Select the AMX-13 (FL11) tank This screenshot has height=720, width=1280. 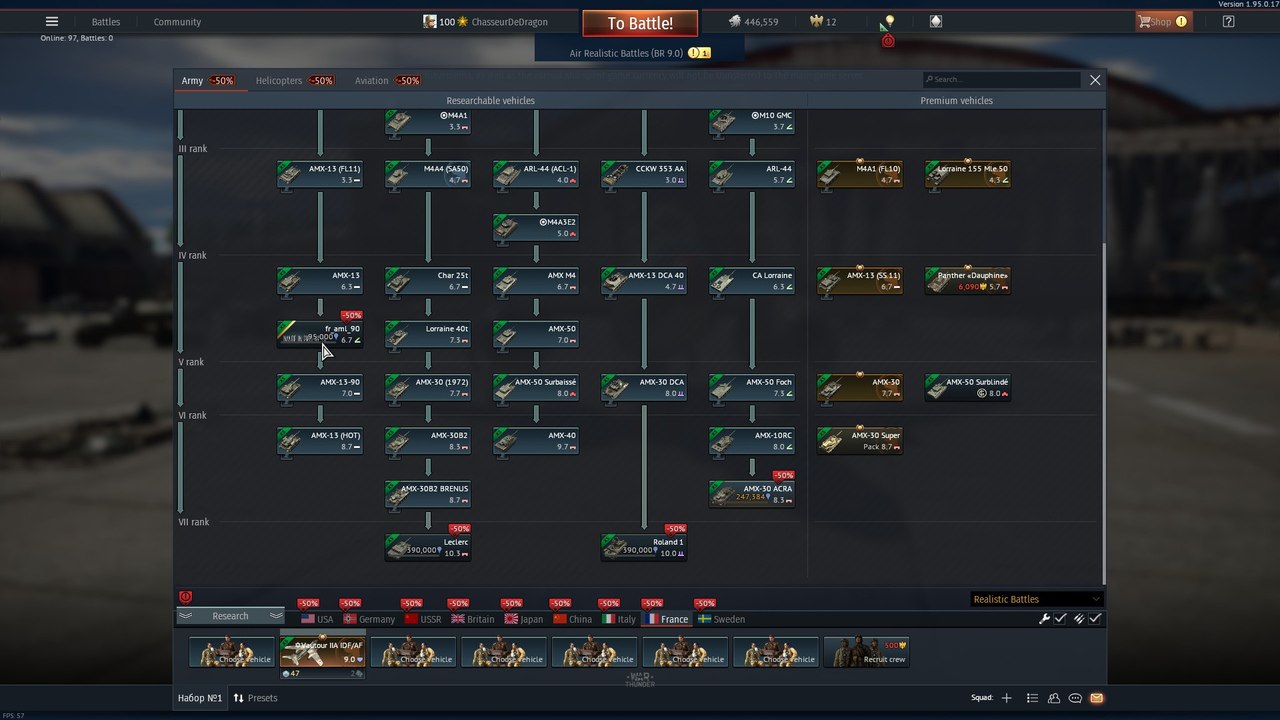pos(320,174)
